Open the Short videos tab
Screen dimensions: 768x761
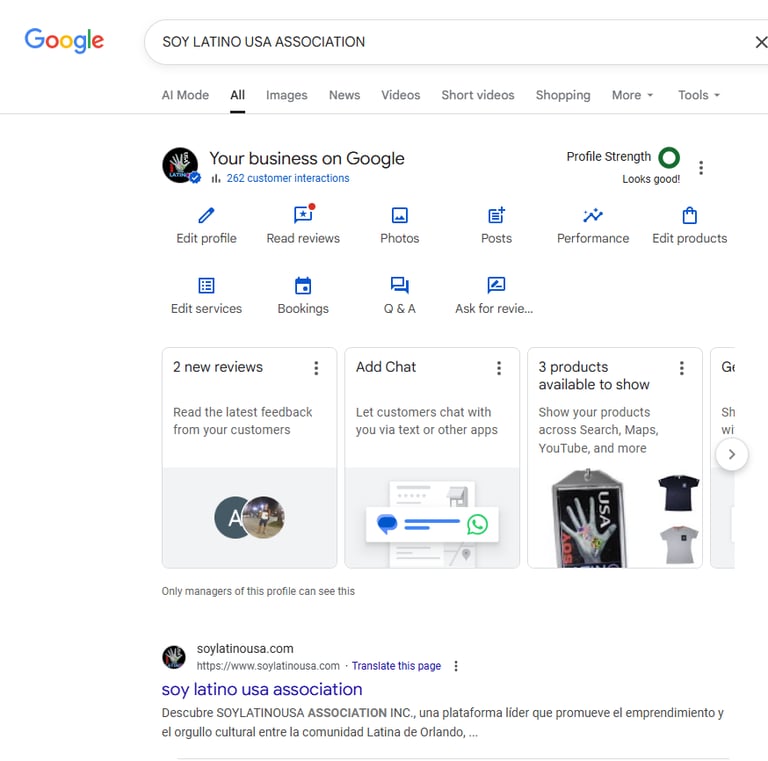478,95
